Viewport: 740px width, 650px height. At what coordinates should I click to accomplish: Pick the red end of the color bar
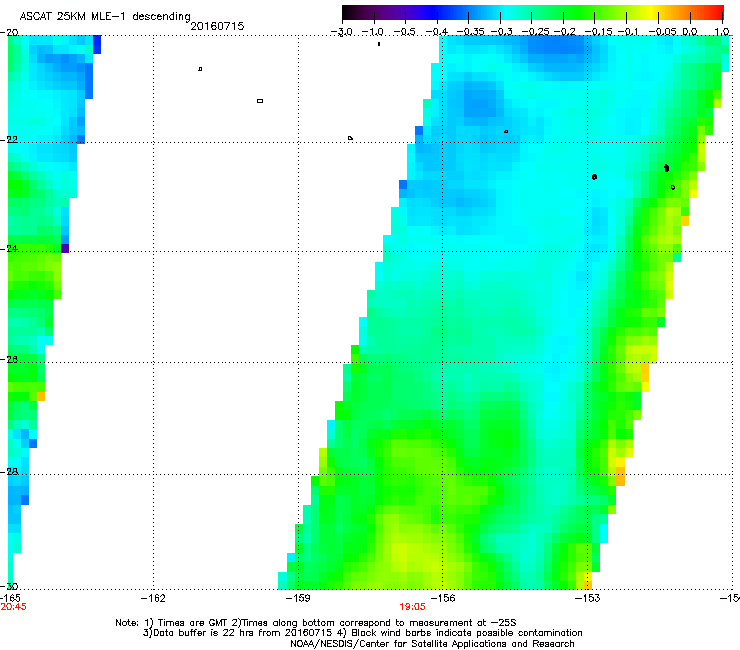coord(720,12)
